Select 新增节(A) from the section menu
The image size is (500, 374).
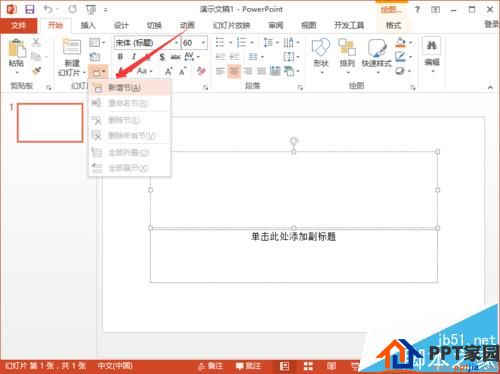(130, 88)
